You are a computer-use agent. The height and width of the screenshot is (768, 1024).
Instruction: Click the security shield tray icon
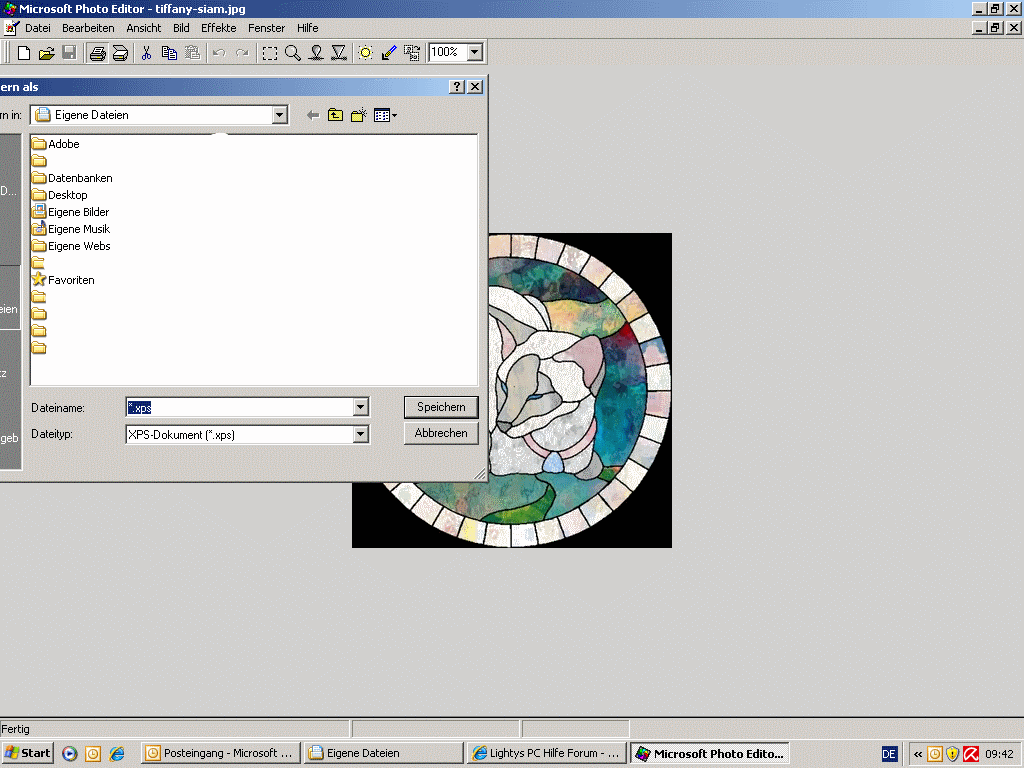[x=953, y=754]
